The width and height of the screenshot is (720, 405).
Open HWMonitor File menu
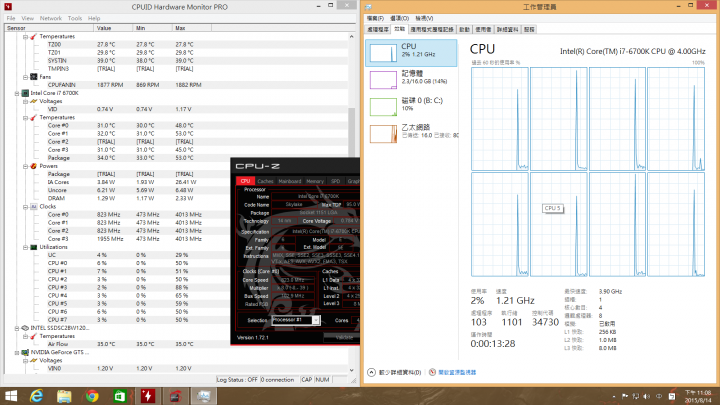tap(11, 18)
